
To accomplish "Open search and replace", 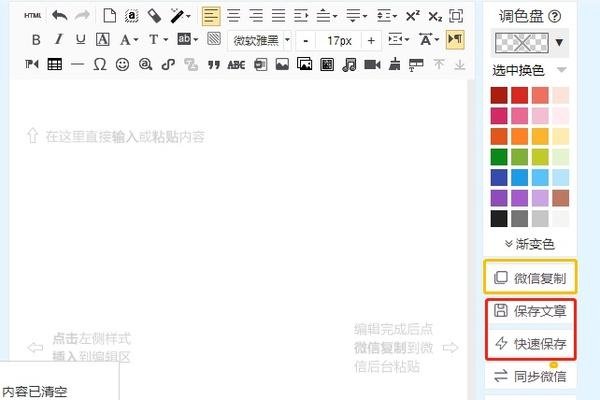I will (x=145, y=64).
